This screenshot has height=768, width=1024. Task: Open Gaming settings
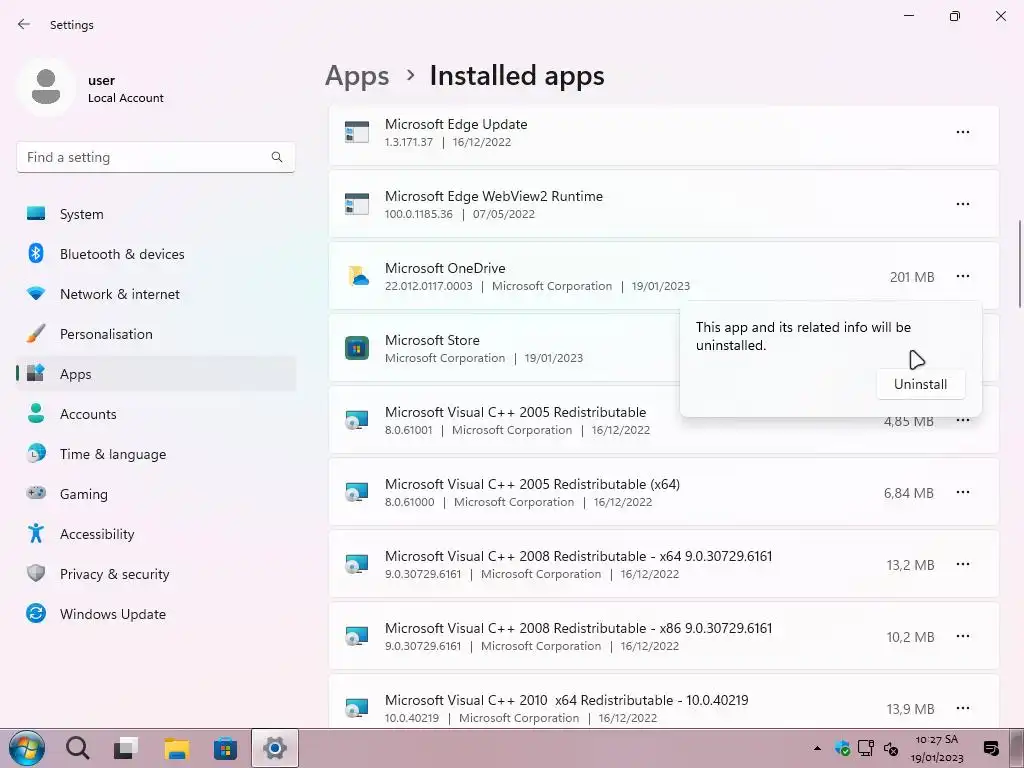tap(156, 494)
